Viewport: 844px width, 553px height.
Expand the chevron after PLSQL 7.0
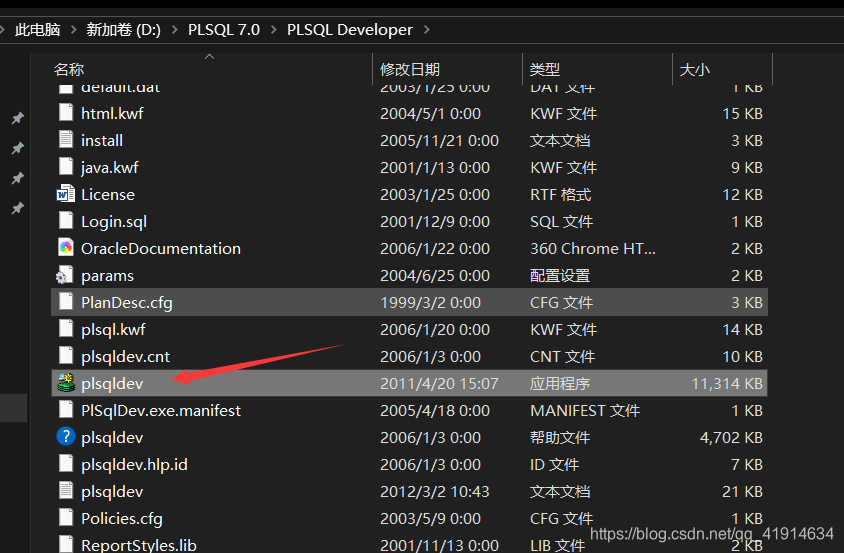[273, 30]
